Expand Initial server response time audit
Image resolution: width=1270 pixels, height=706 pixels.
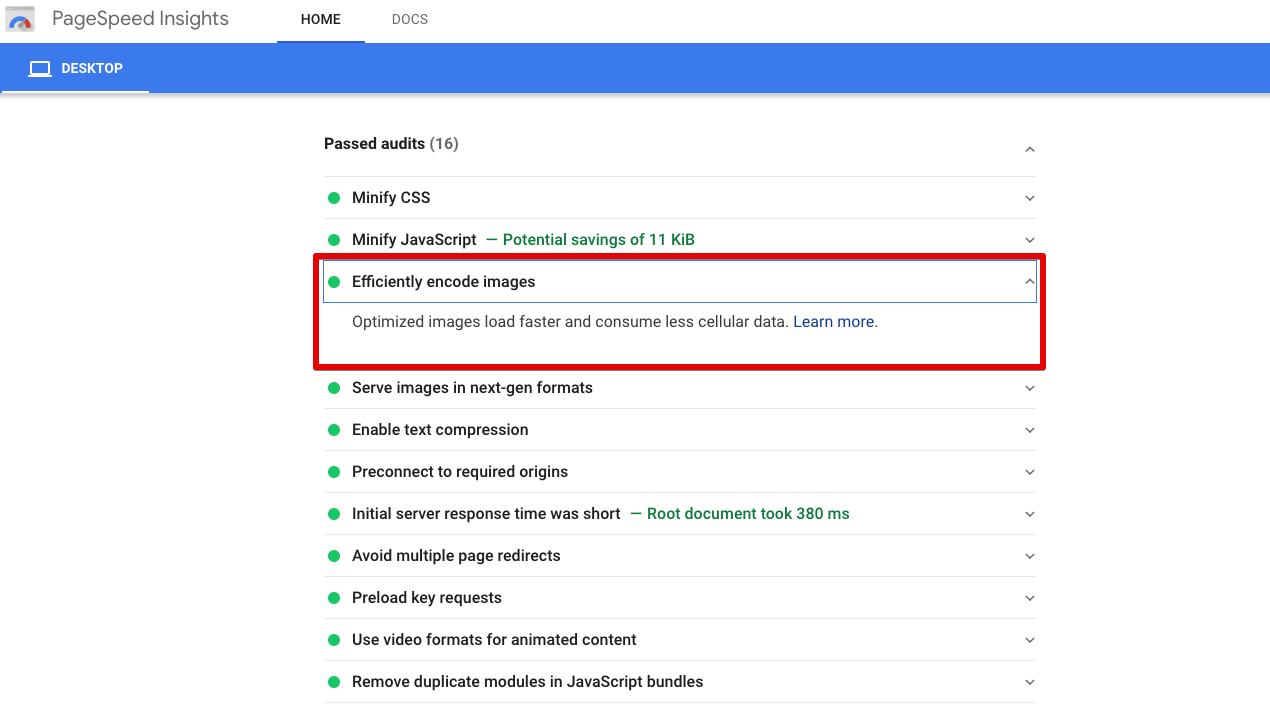pyautogui.click(x=1030, y=514)
